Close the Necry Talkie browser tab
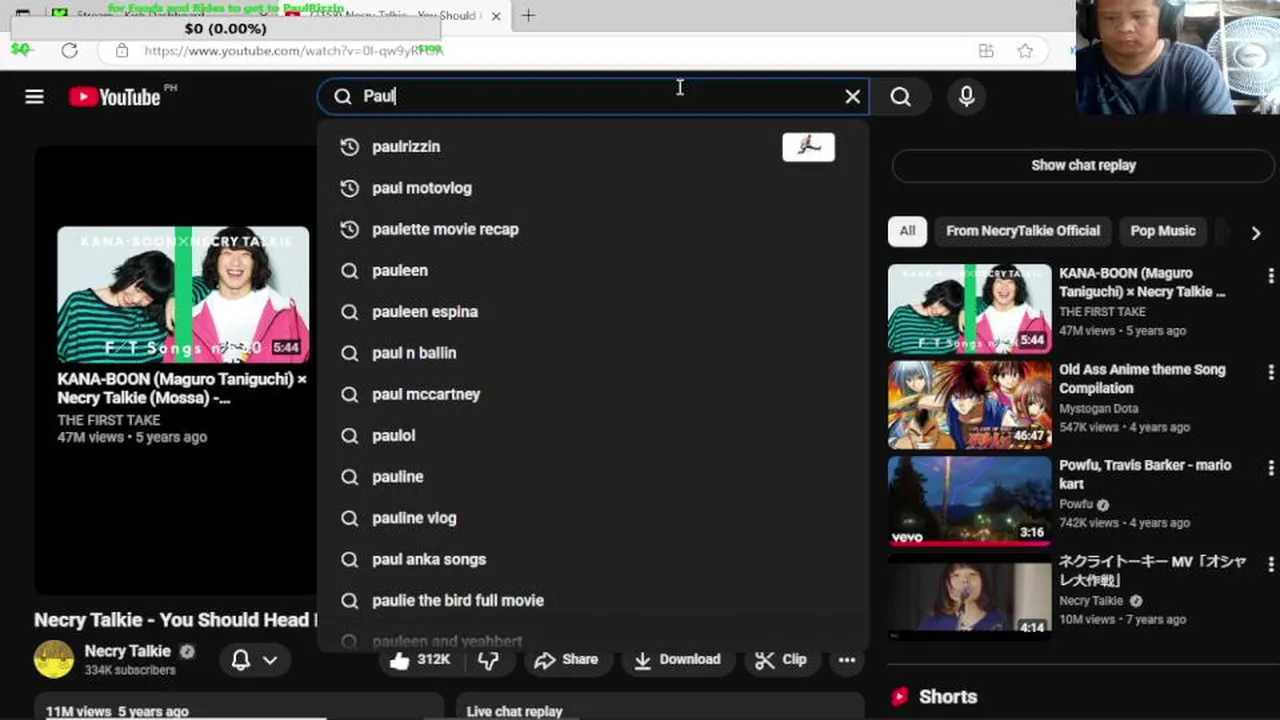The height and width of the screenshot is (720, 1280). click(496, 16)
